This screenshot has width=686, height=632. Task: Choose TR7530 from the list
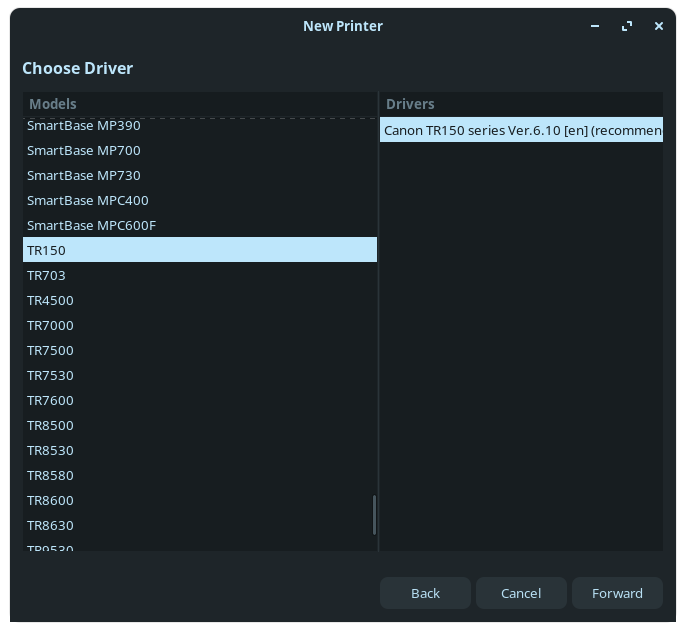(x=50, y=375)
